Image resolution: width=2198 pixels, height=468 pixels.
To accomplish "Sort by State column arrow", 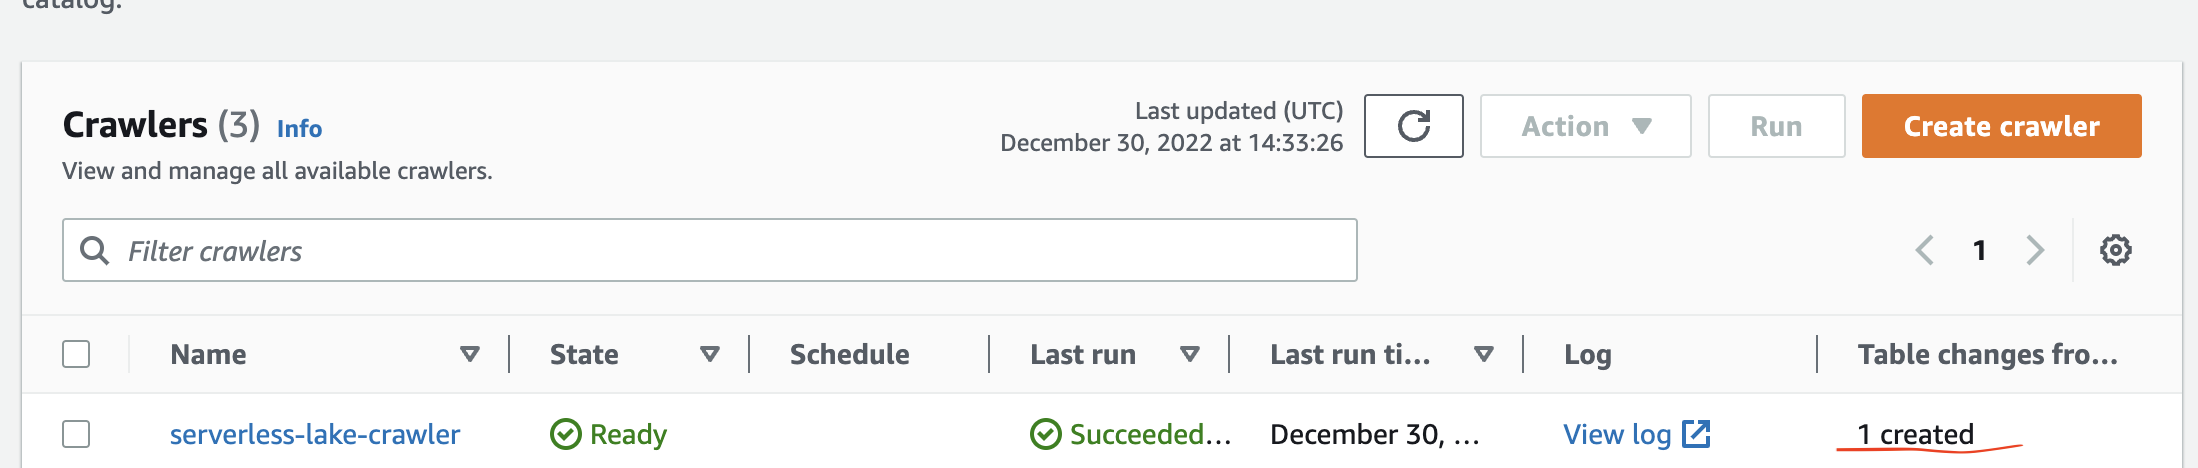I will tap(709, 354).
